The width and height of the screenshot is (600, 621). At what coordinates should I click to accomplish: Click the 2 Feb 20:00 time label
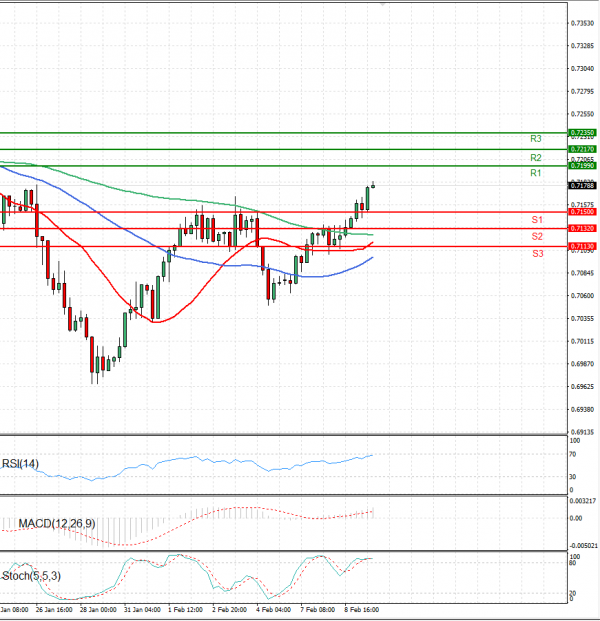(229, 610)
